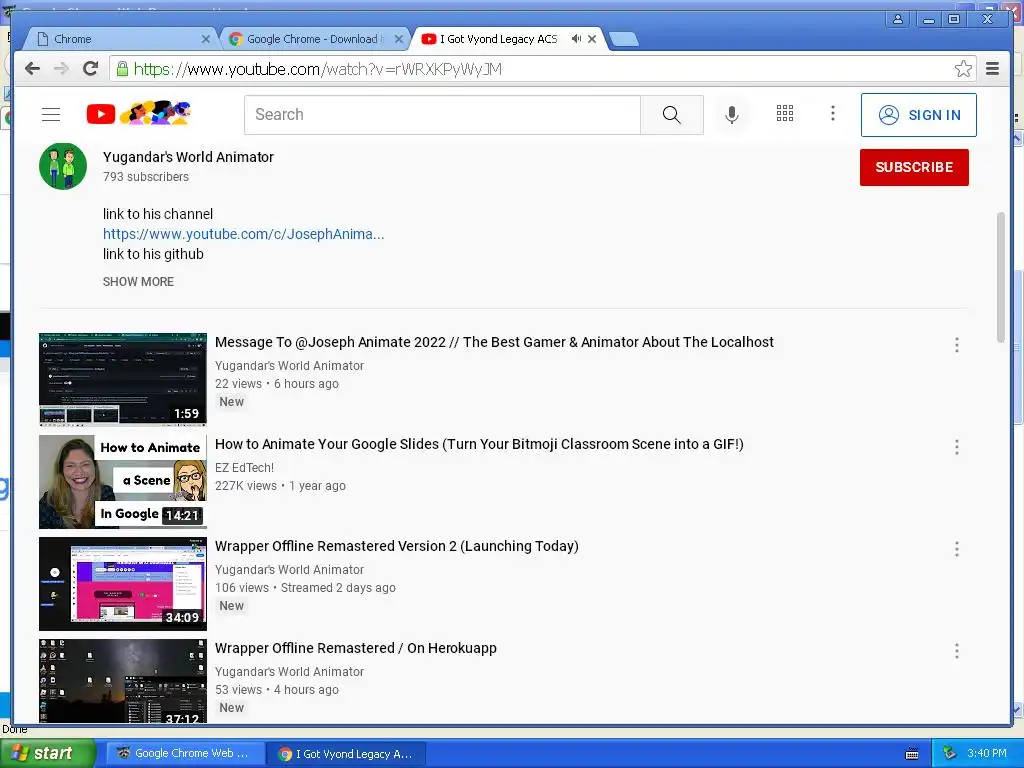Viewport: 1024px width, 768px height.
Task: Click the Chrome user profile icon in title bar
Action: 898,19
